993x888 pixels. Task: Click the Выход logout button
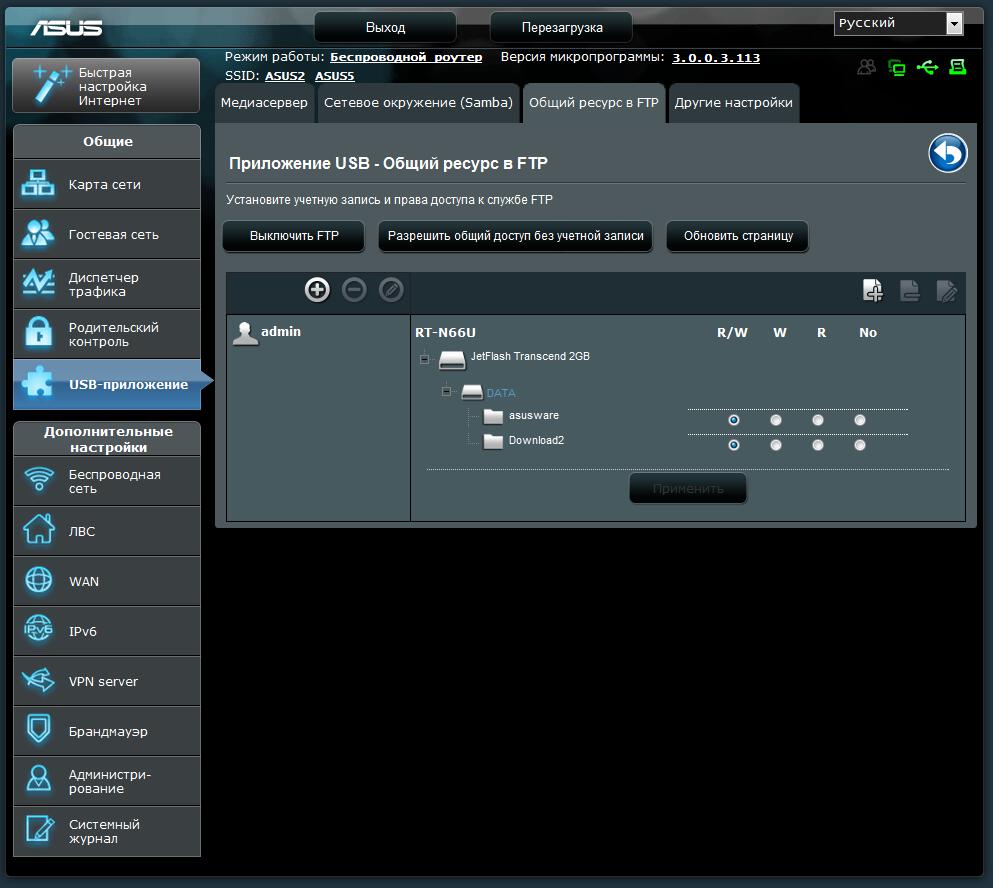(385, 28)
